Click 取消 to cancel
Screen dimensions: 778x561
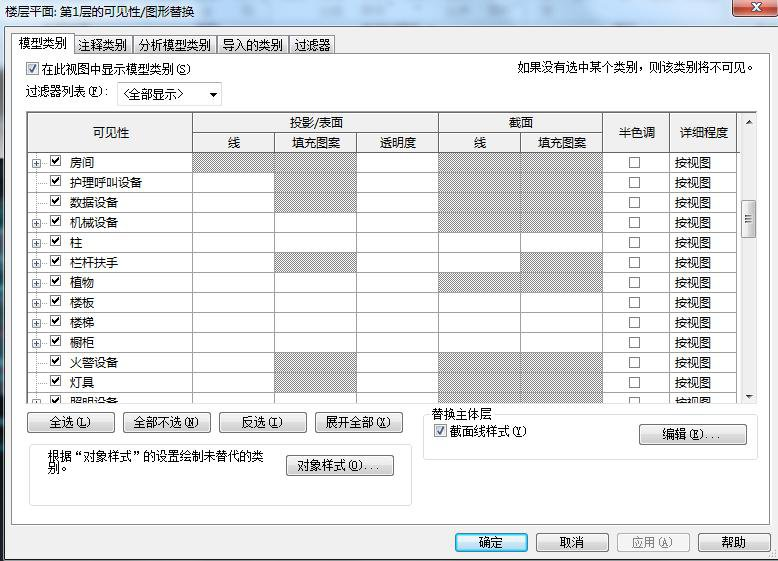[572, 543]
